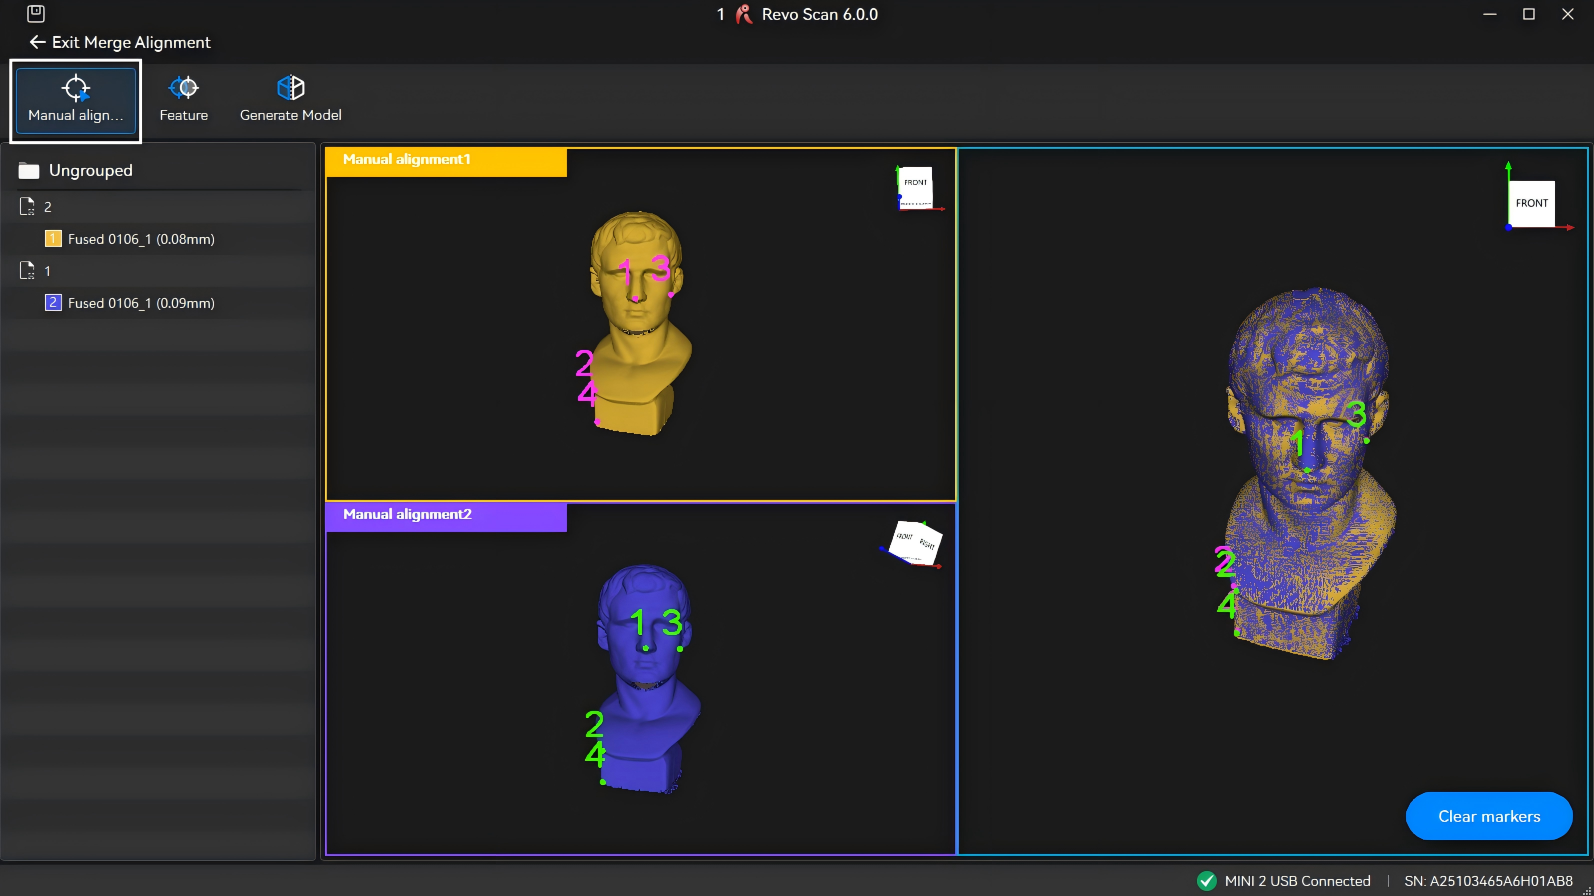Select Fused 0106_1 (0.08mm) model
The width and height of the screenshot is (1594, 896).
tap(141, 239)
